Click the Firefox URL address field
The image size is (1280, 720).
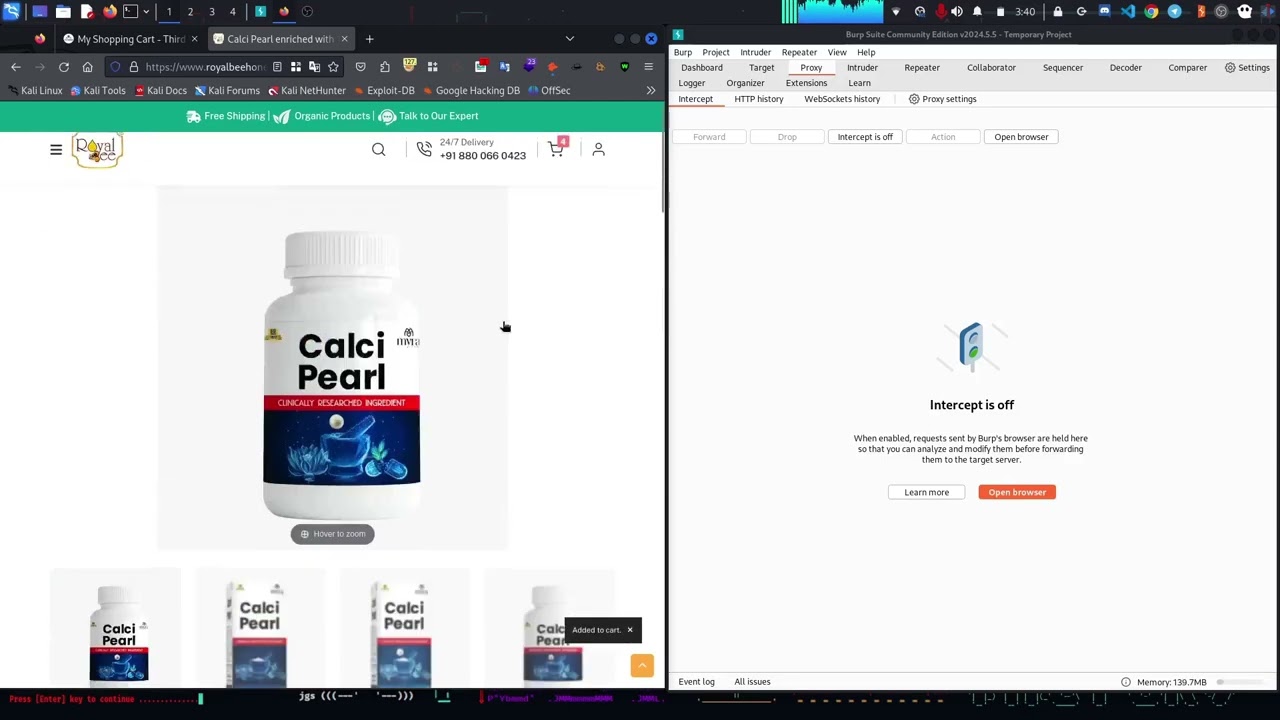click(205, 67)
